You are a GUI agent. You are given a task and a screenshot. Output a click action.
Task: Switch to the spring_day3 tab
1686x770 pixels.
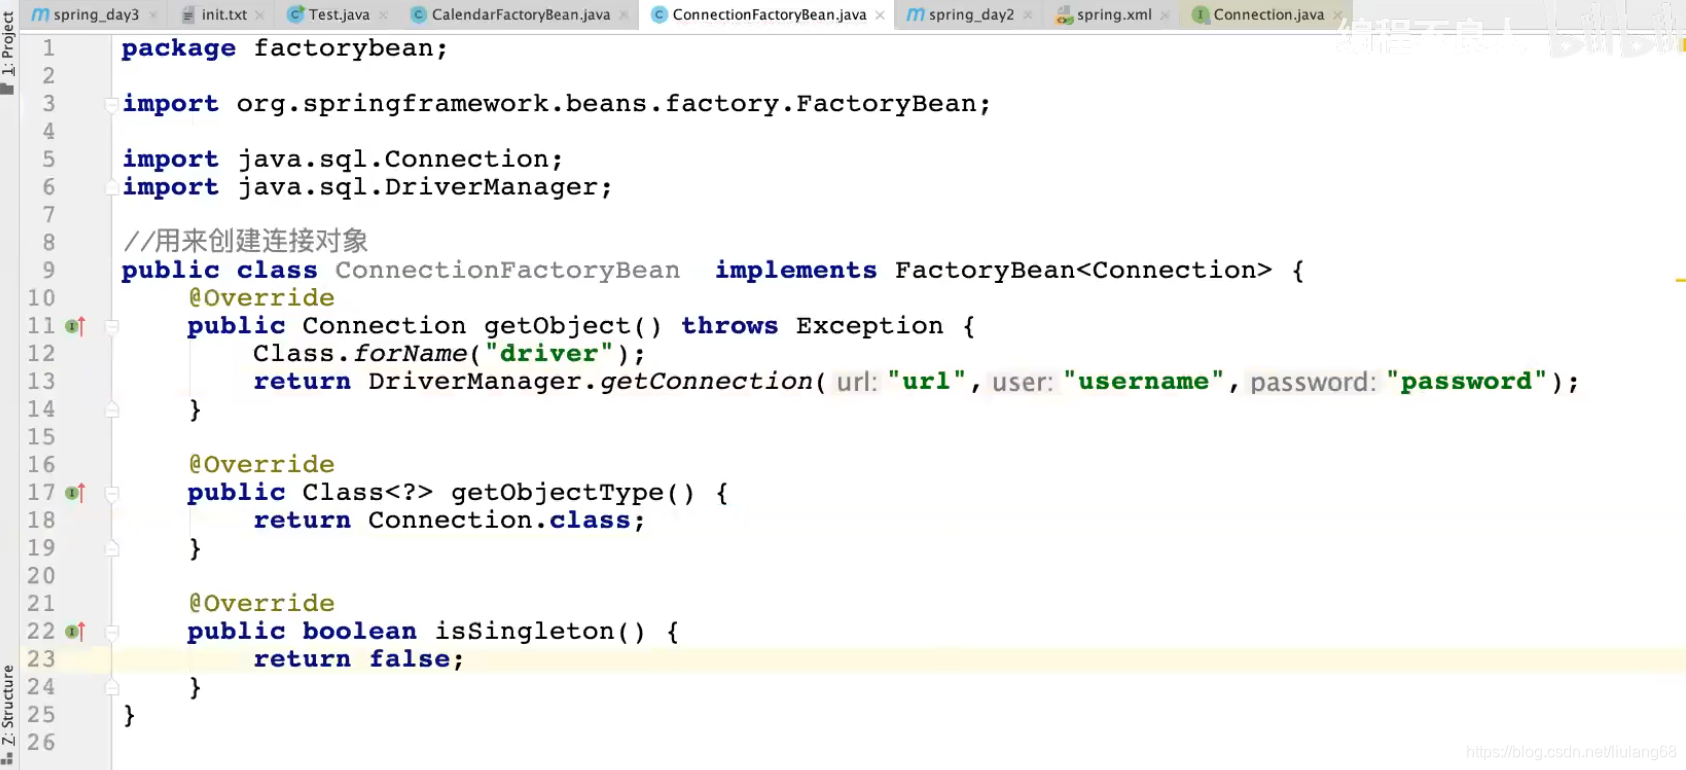[x=96, y=15]
